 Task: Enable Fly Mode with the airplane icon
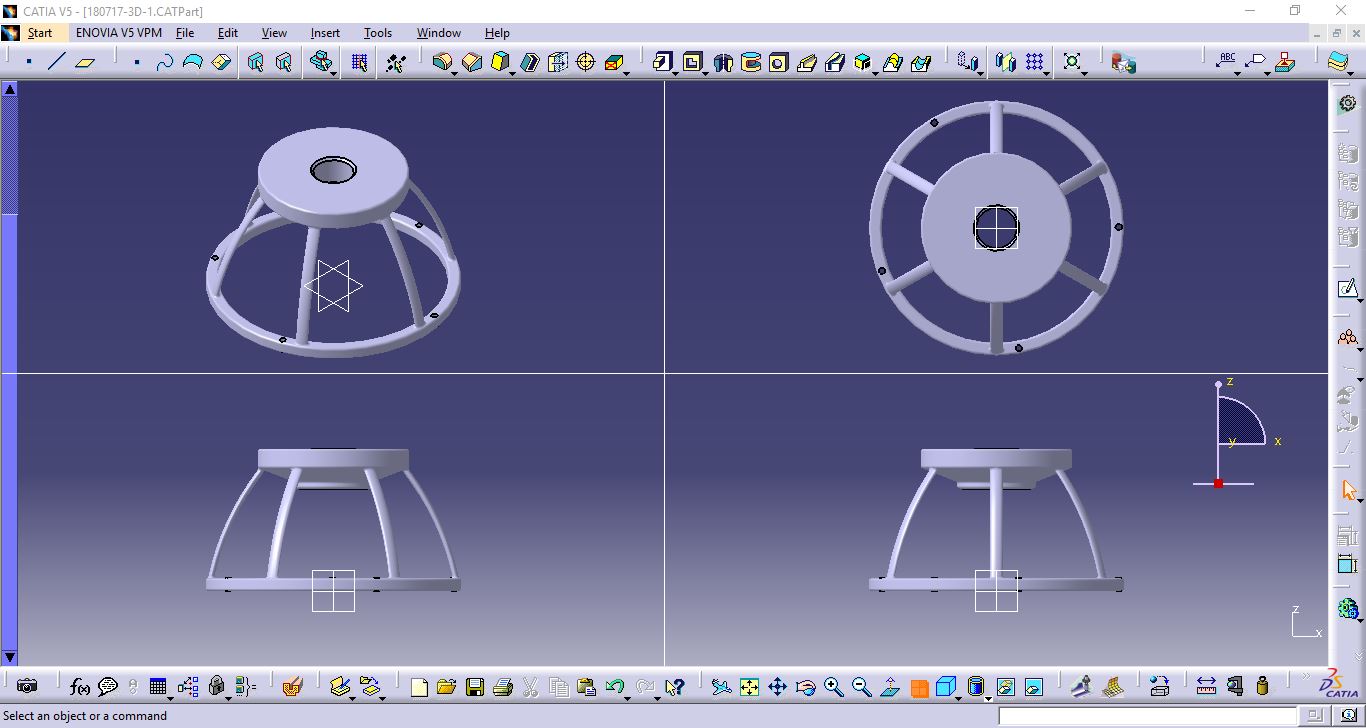point(722,686)
